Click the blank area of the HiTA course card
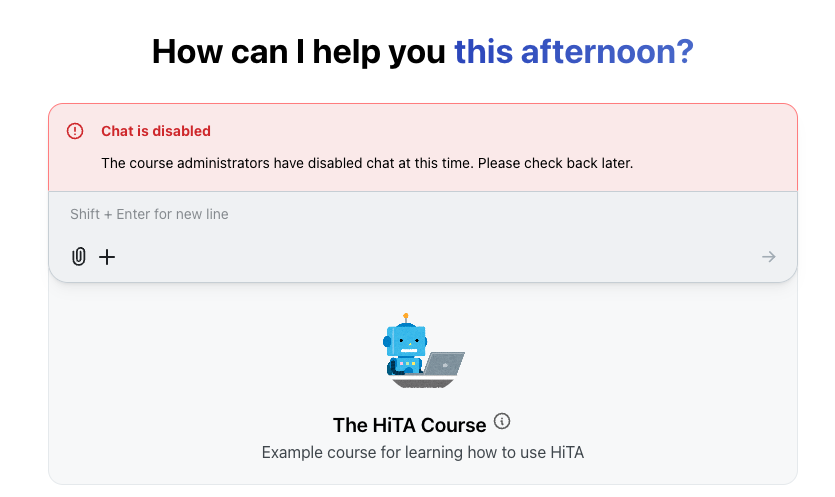 (x=160, y=384)
